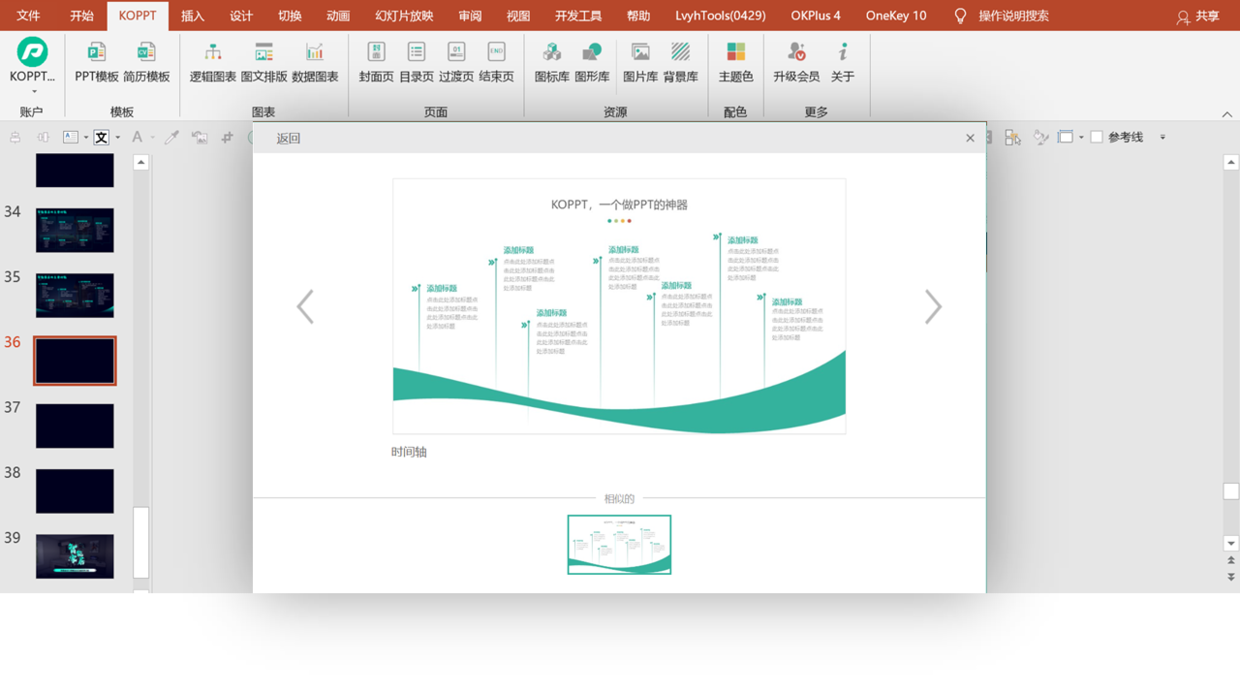The height and width of the screenshot is (695, 1240).
Task: Select slide 39 thumbnail
Action: click(75, 556)
